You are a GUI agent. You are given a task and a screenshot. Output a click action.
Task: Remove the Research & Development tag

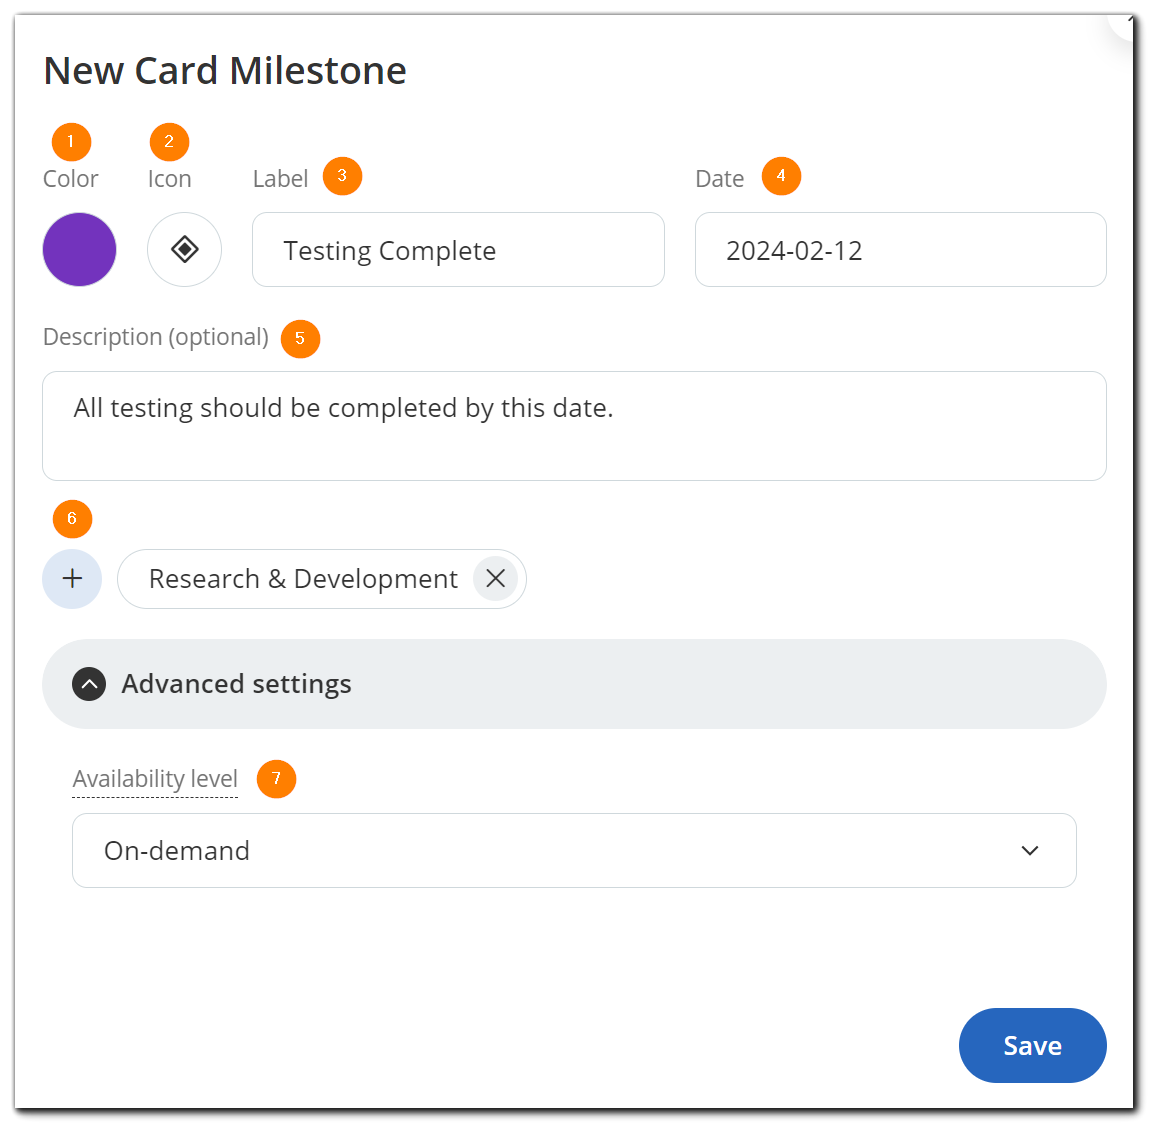(x=495, y=578)
